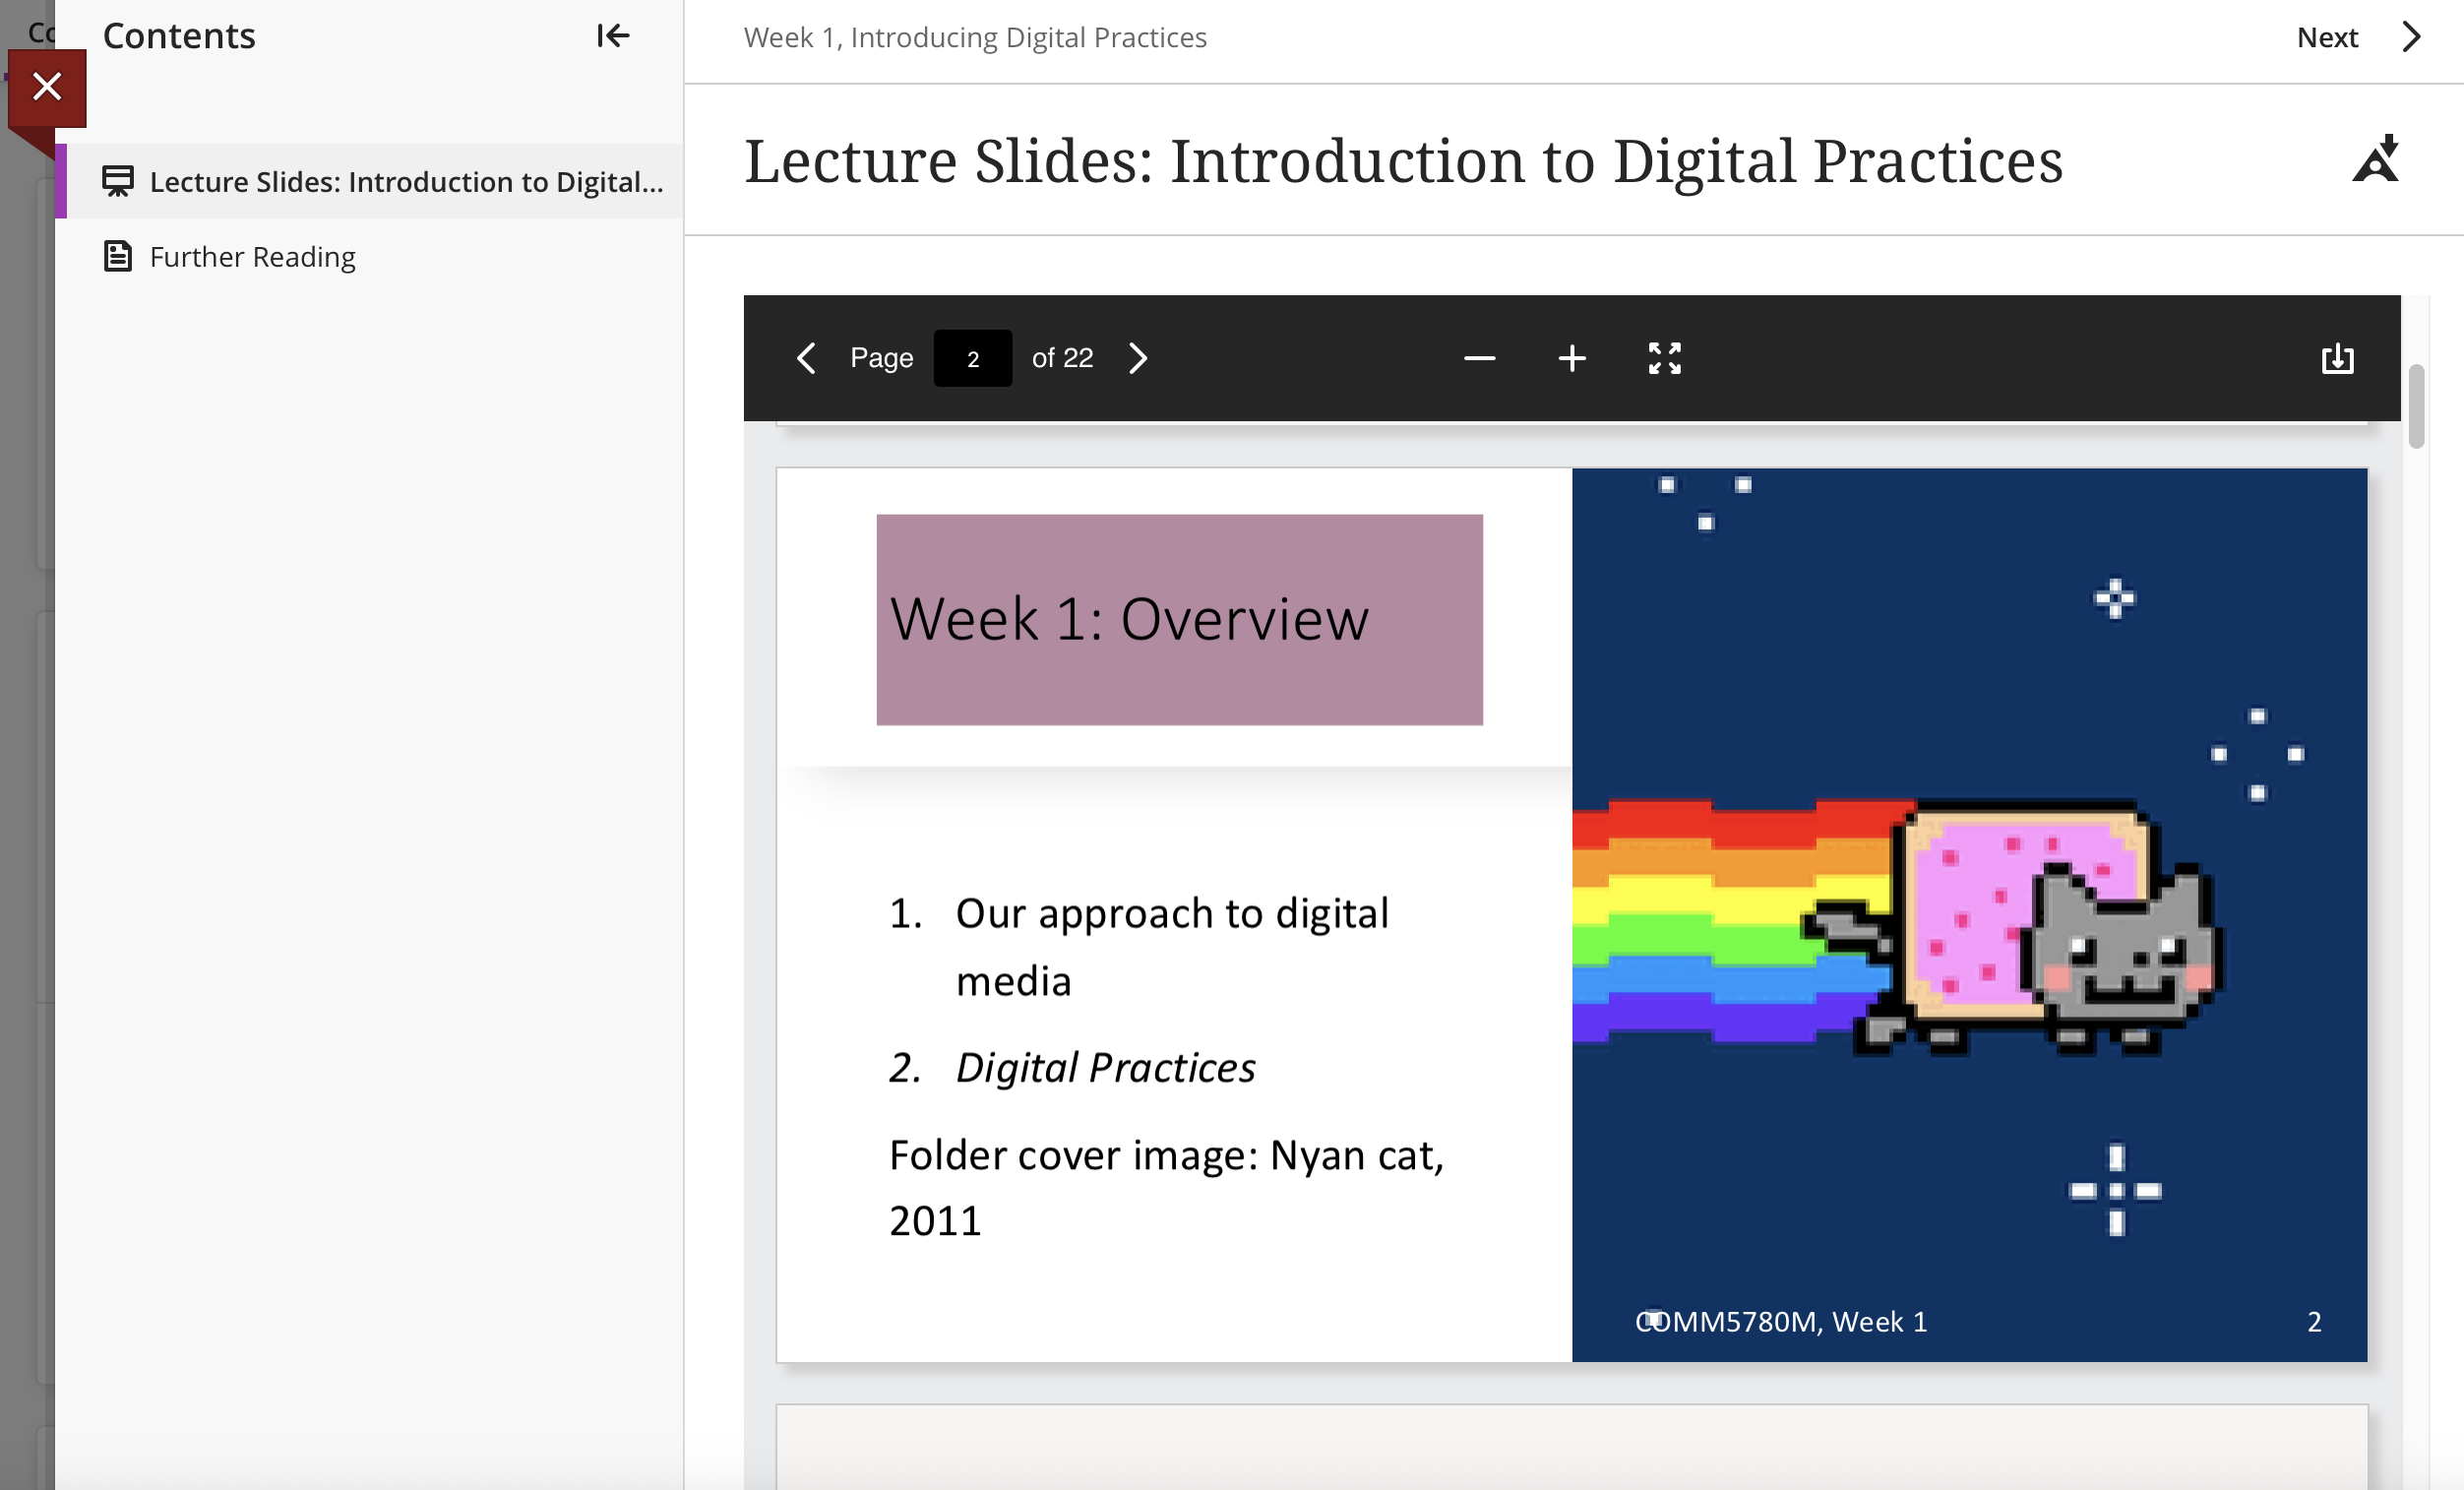The height and width of the screenshot is (1490, 2464).
Task: Zoom out the document viewer
Action: [x=1479, y=358]
